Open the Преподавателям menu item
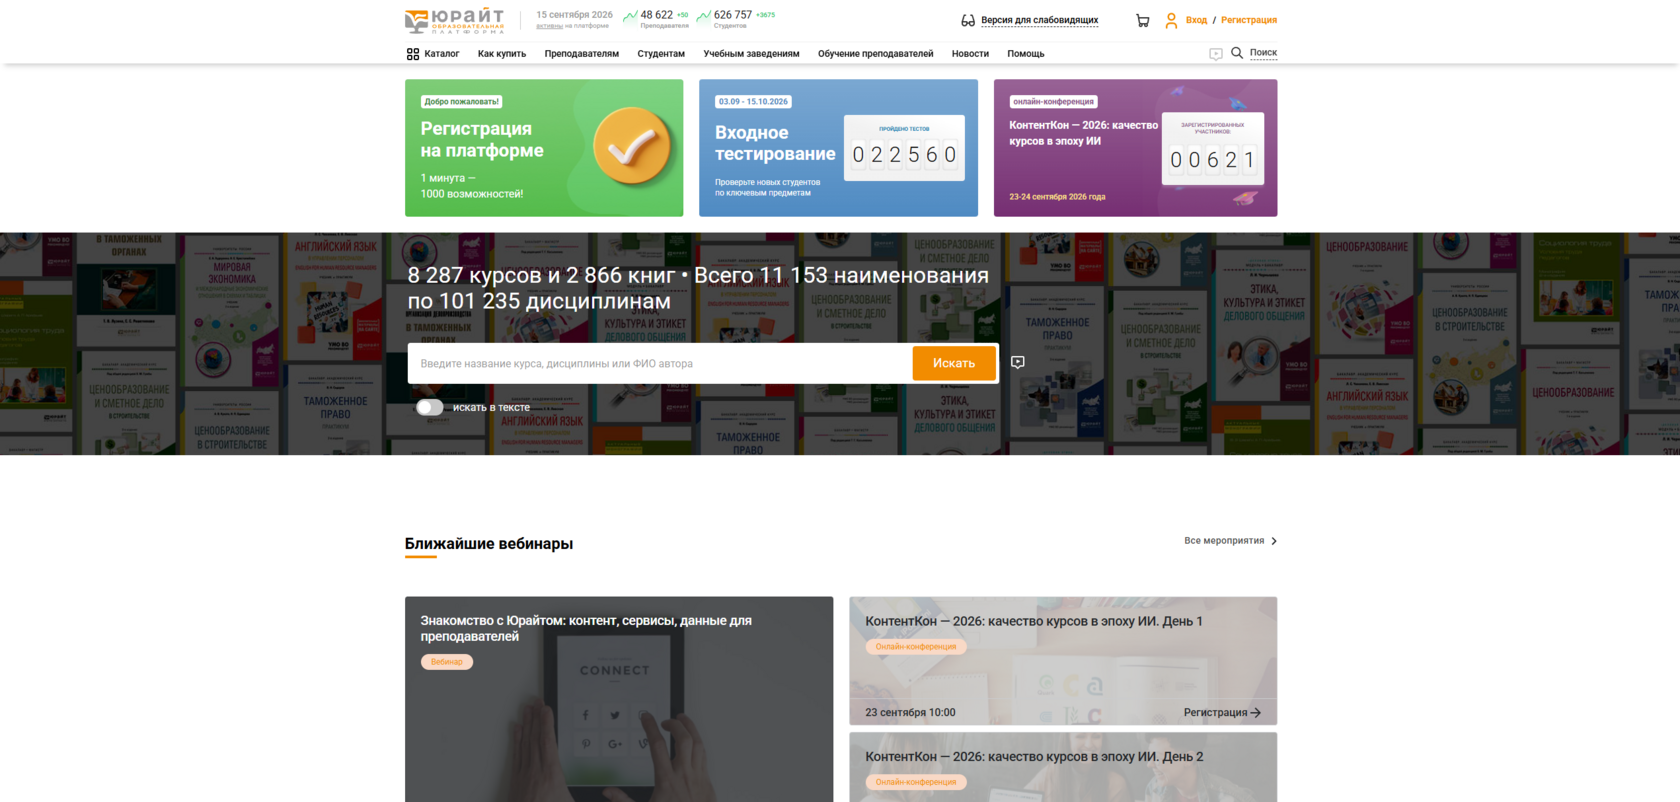This screenshot has height=802, width=1680. click(581, 54)
